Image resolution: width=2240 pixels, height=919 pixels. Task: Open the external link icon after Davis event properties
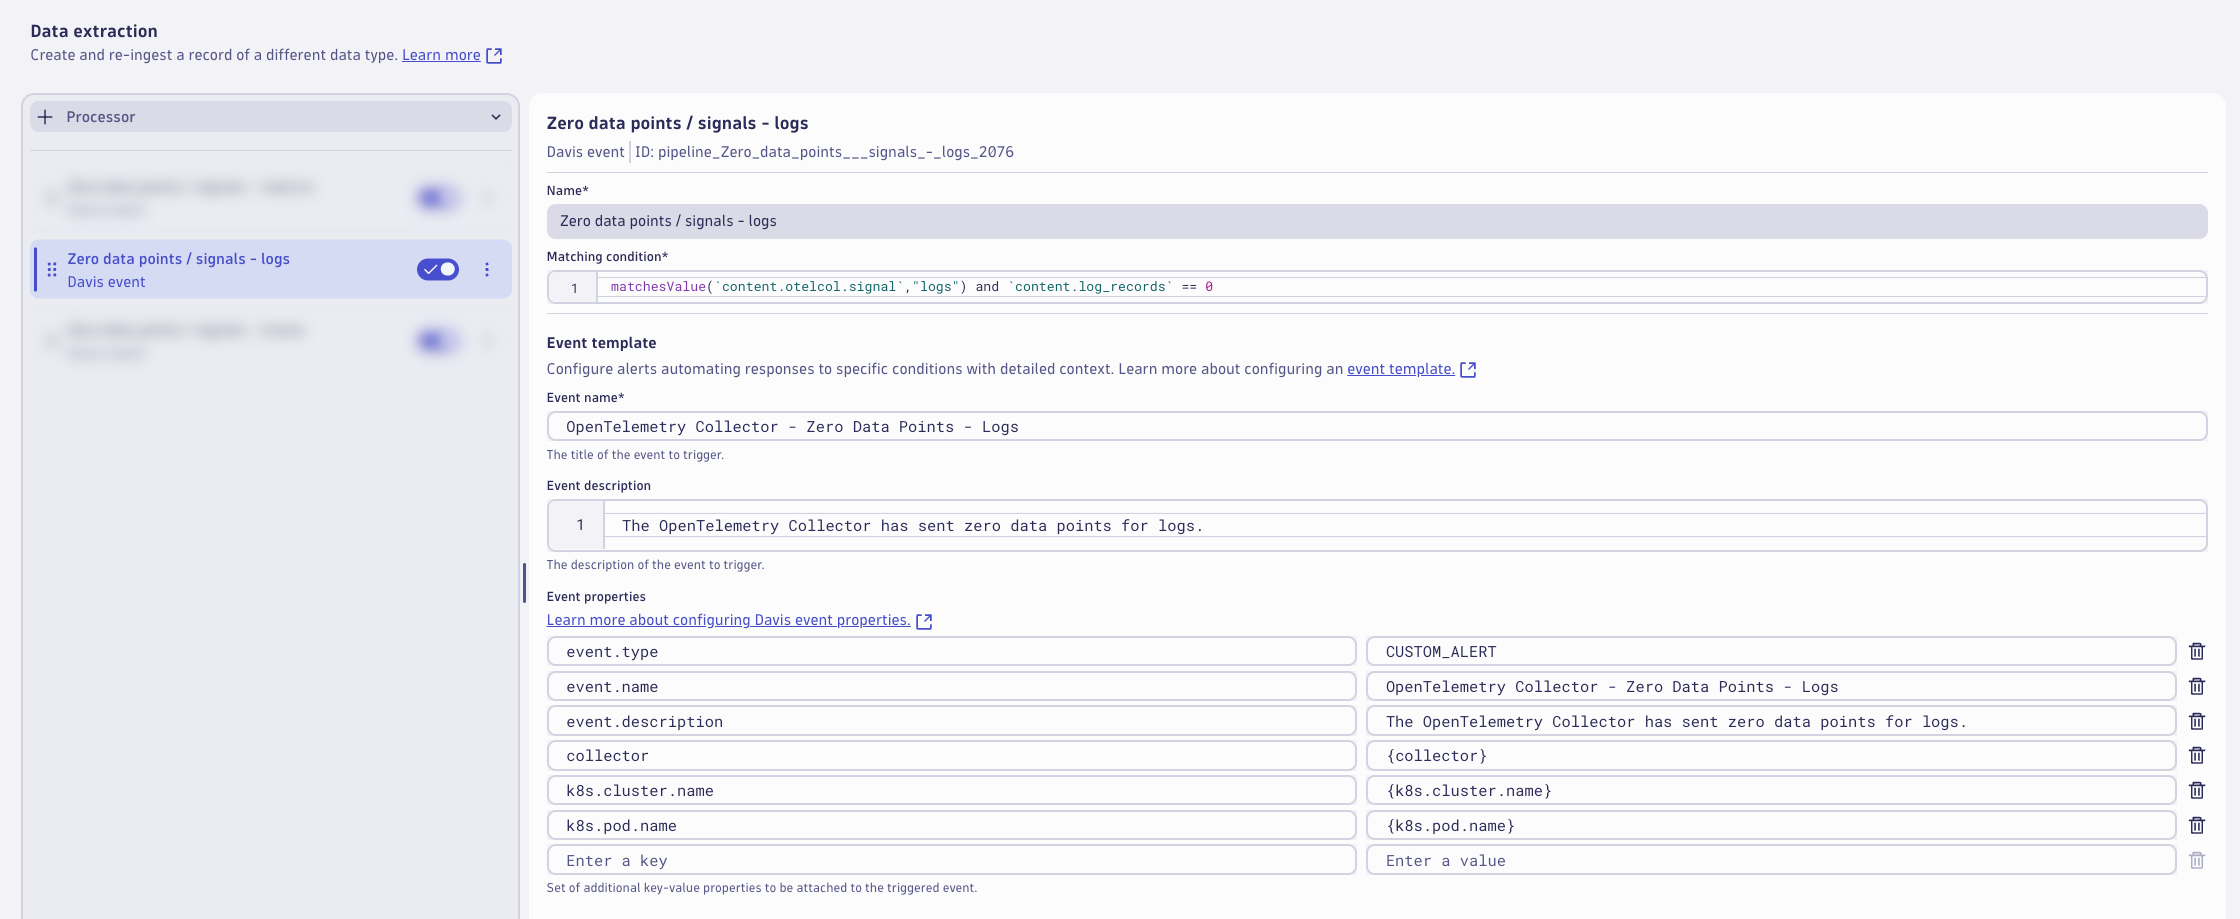click(x=924, y=621)
